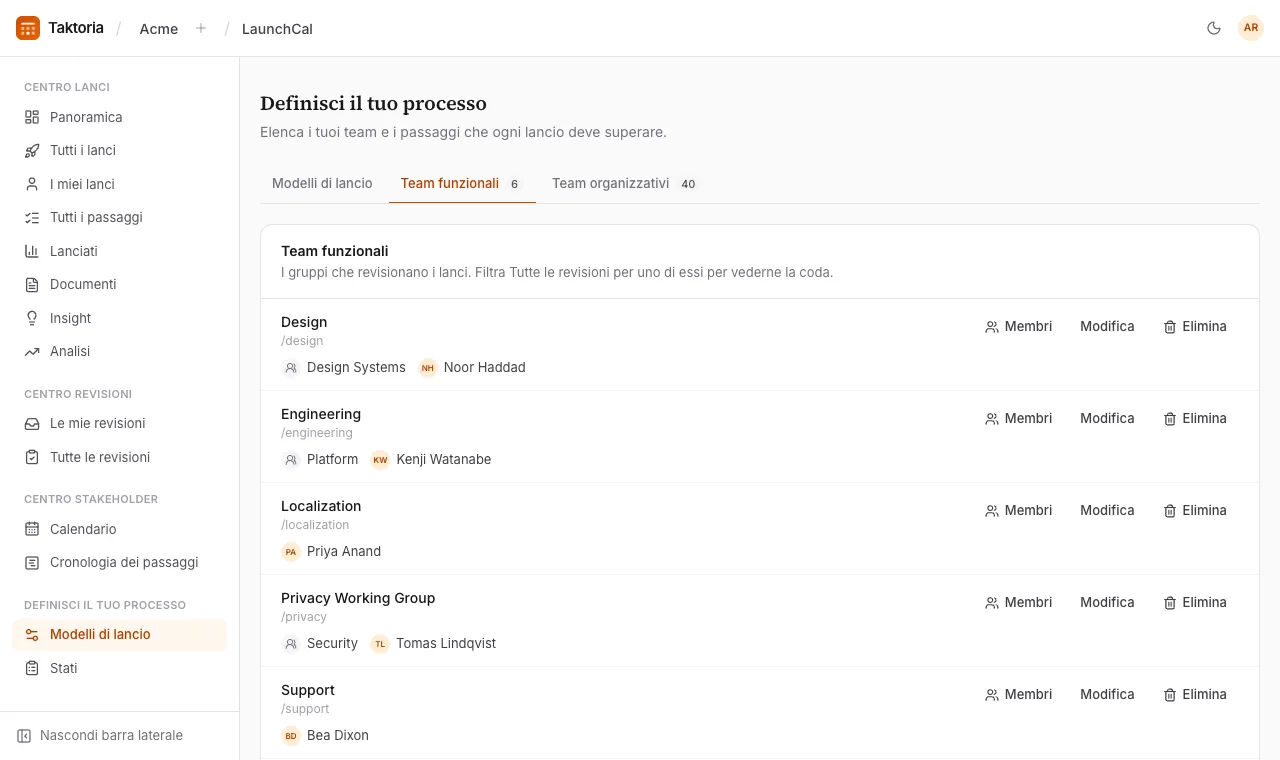Toggle dark mode moon icon
Viewport: 1280px width, 760px height.
1214,28
